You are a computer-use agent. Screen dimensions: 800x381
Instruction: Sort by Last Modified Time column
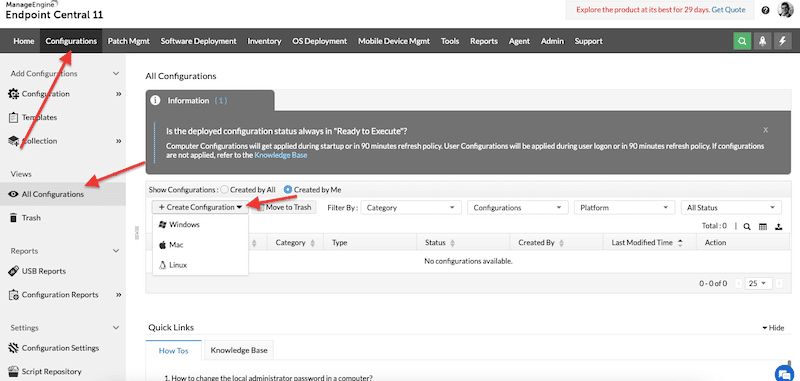[x=647, y=243]
